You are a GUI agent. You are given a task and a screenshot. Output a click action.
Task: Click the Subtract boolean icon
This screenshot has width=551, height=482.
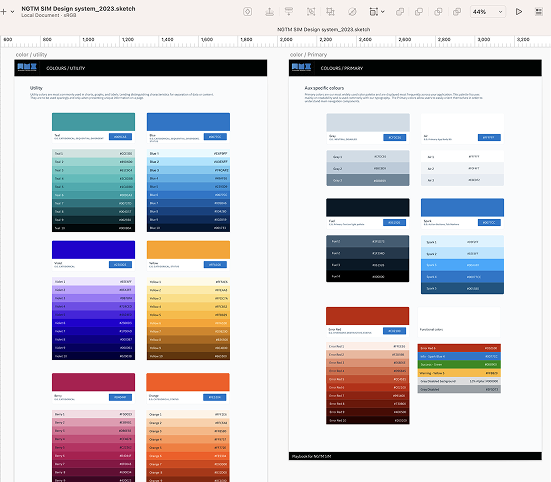pyautogui.click(x=419, y=12)
